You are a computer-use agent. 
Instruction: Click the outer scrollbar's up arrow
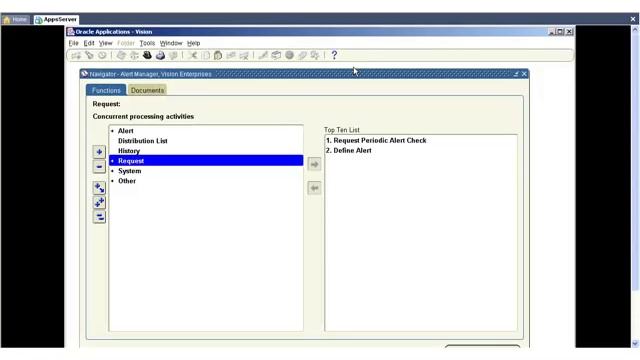point(635,30)
